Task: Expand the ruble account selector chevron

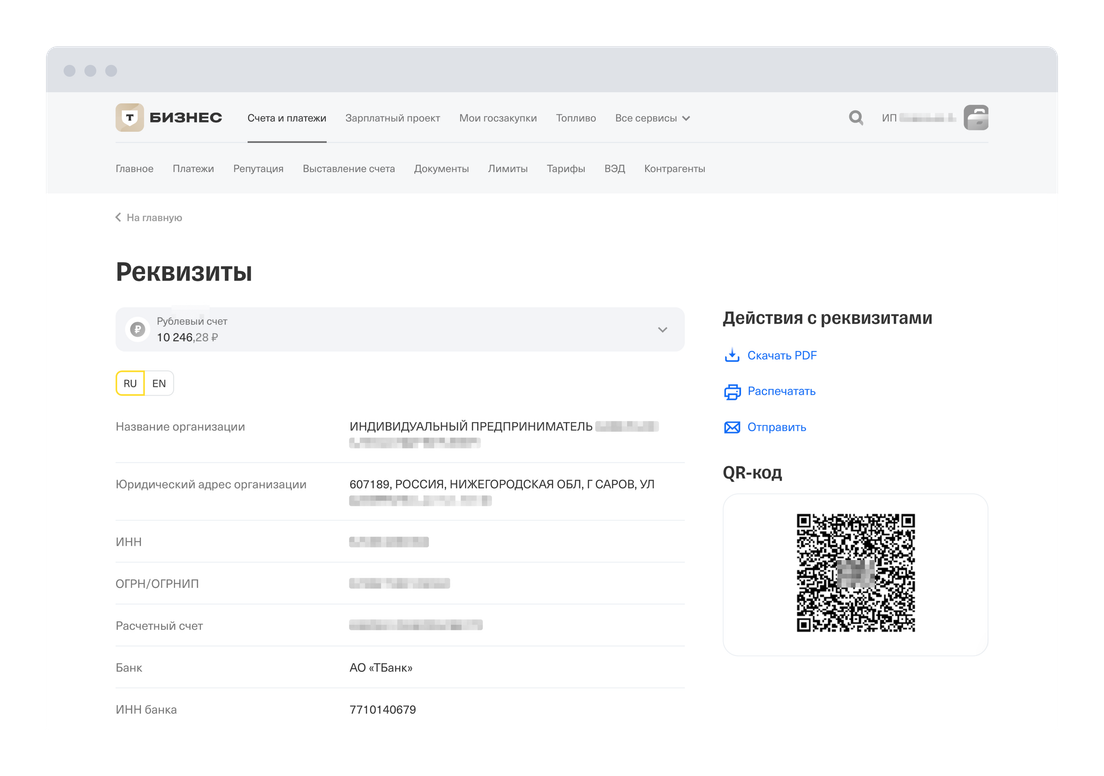Action: point(662,330)
